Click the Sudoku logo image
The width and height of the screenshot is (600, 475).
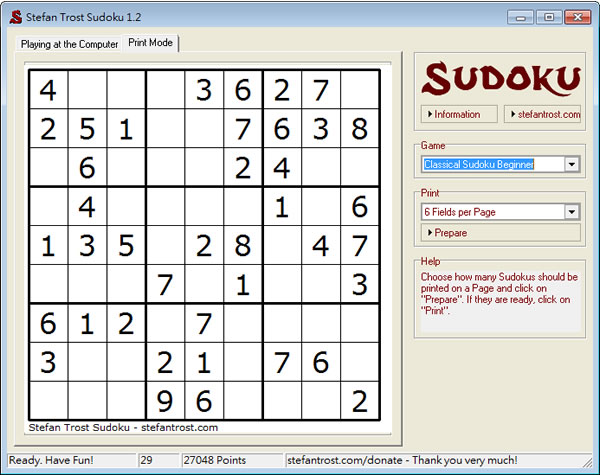(501, 79)
